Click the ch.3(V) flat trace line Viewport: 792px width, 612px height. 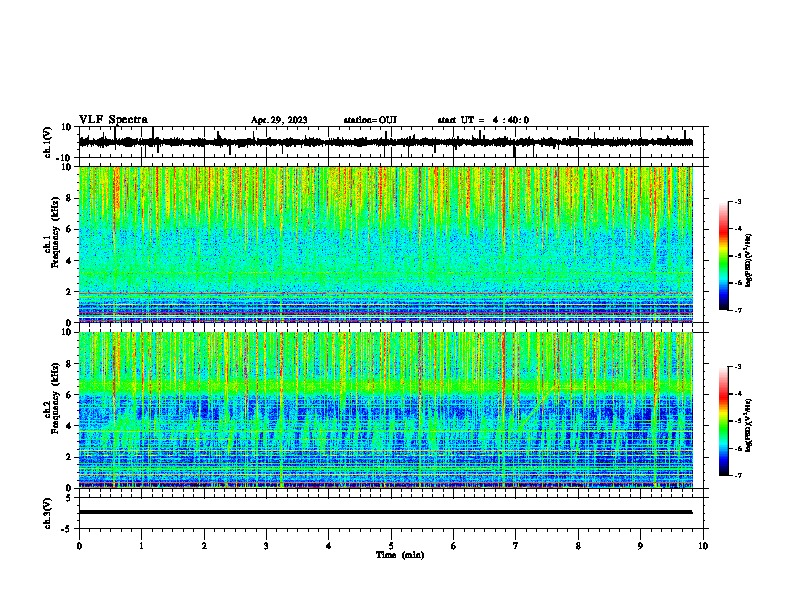coord(385,512)
